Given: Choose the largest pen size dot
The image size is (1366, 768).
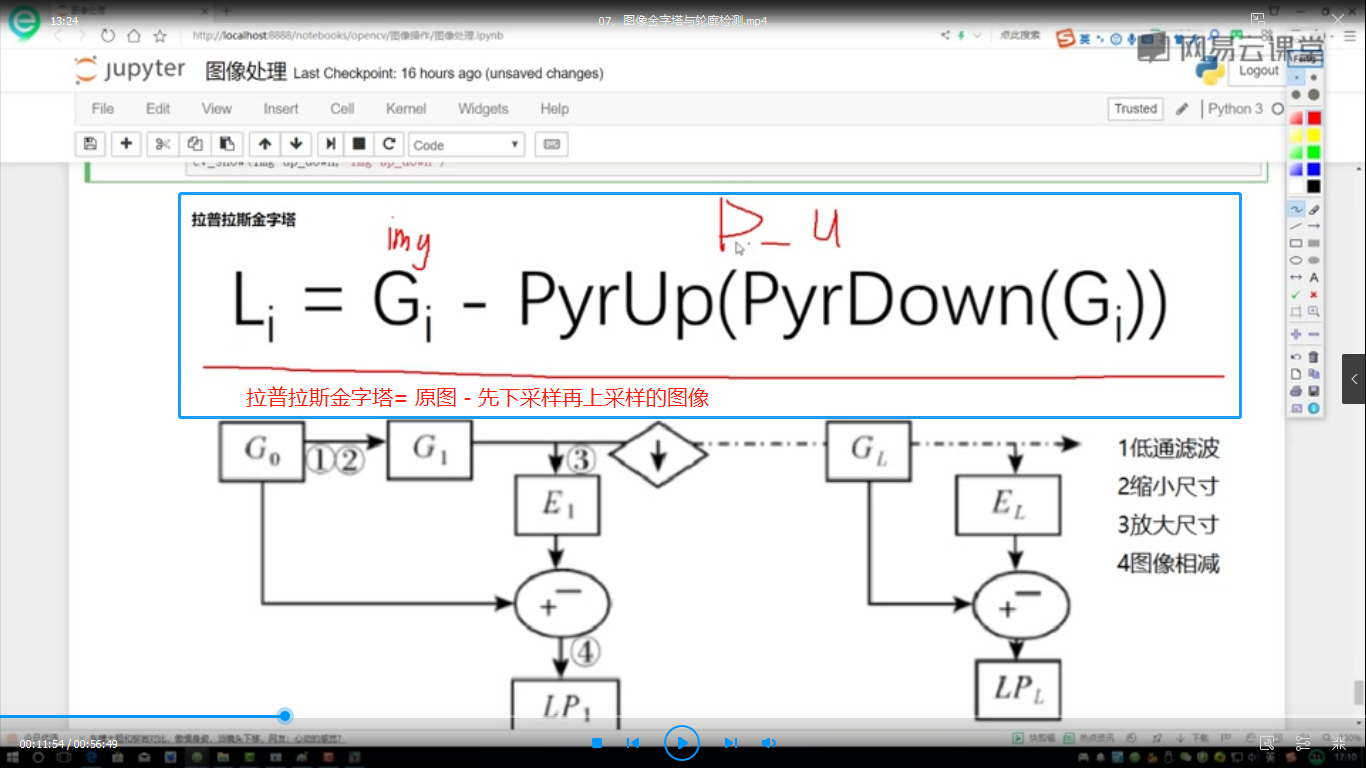Looking at the screenshot, I should (x=1314, y=94).
